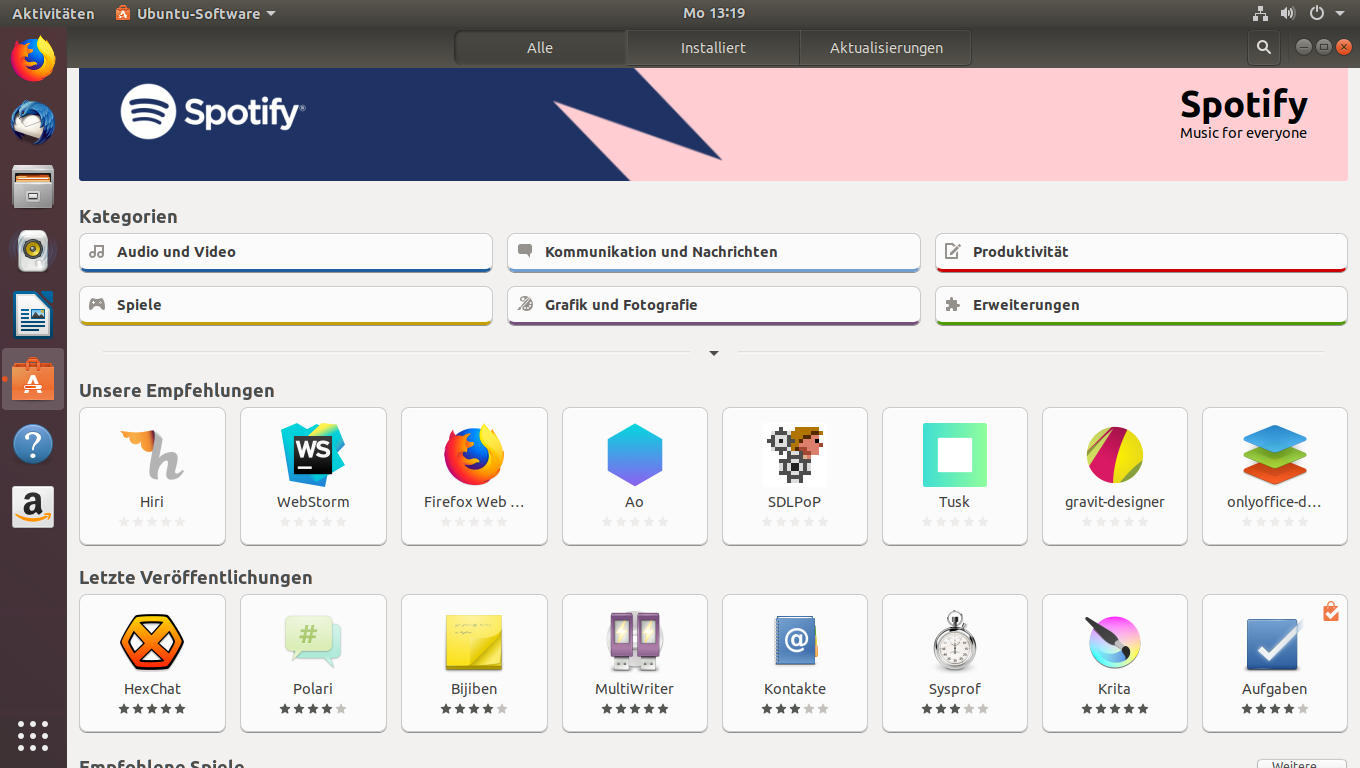This screenshot has height=768, width=1360.
Task: Open the Bijiben notes app tile
Action: click(474, 663)
